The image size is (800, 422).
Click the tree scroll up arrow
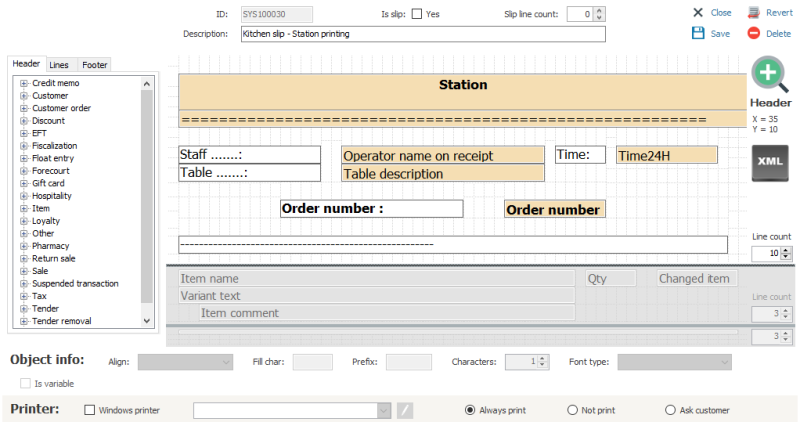(x=147, y=84)
